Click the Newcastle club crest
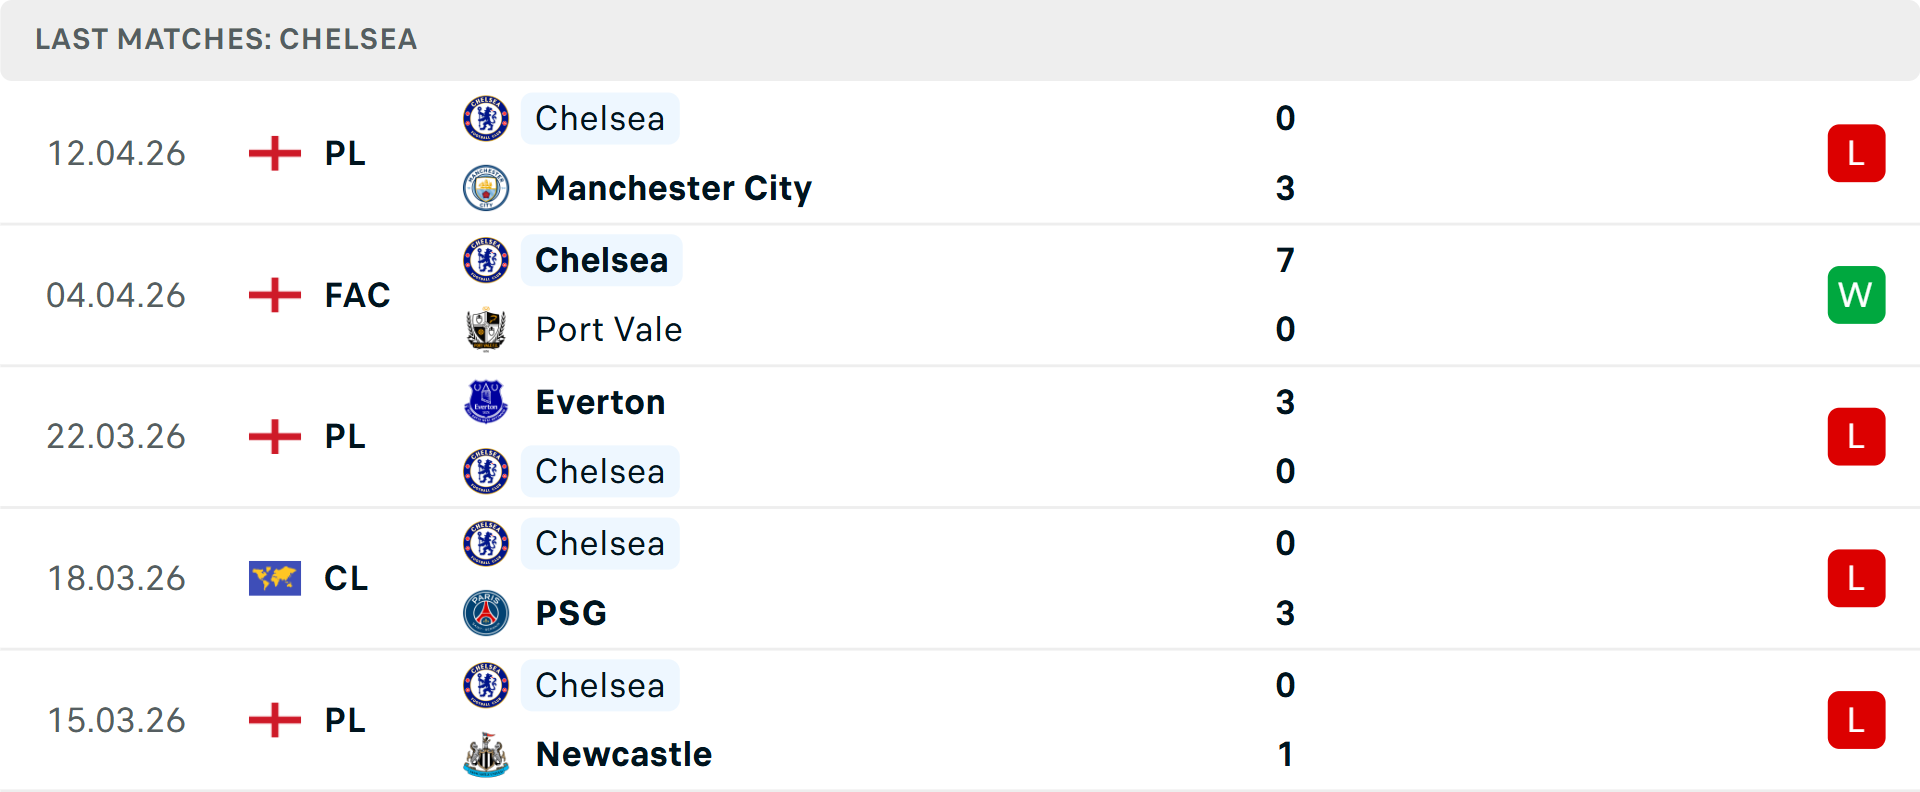This screenshot has height=792, width=1920. pyautogui.click(x=486, y=754)
